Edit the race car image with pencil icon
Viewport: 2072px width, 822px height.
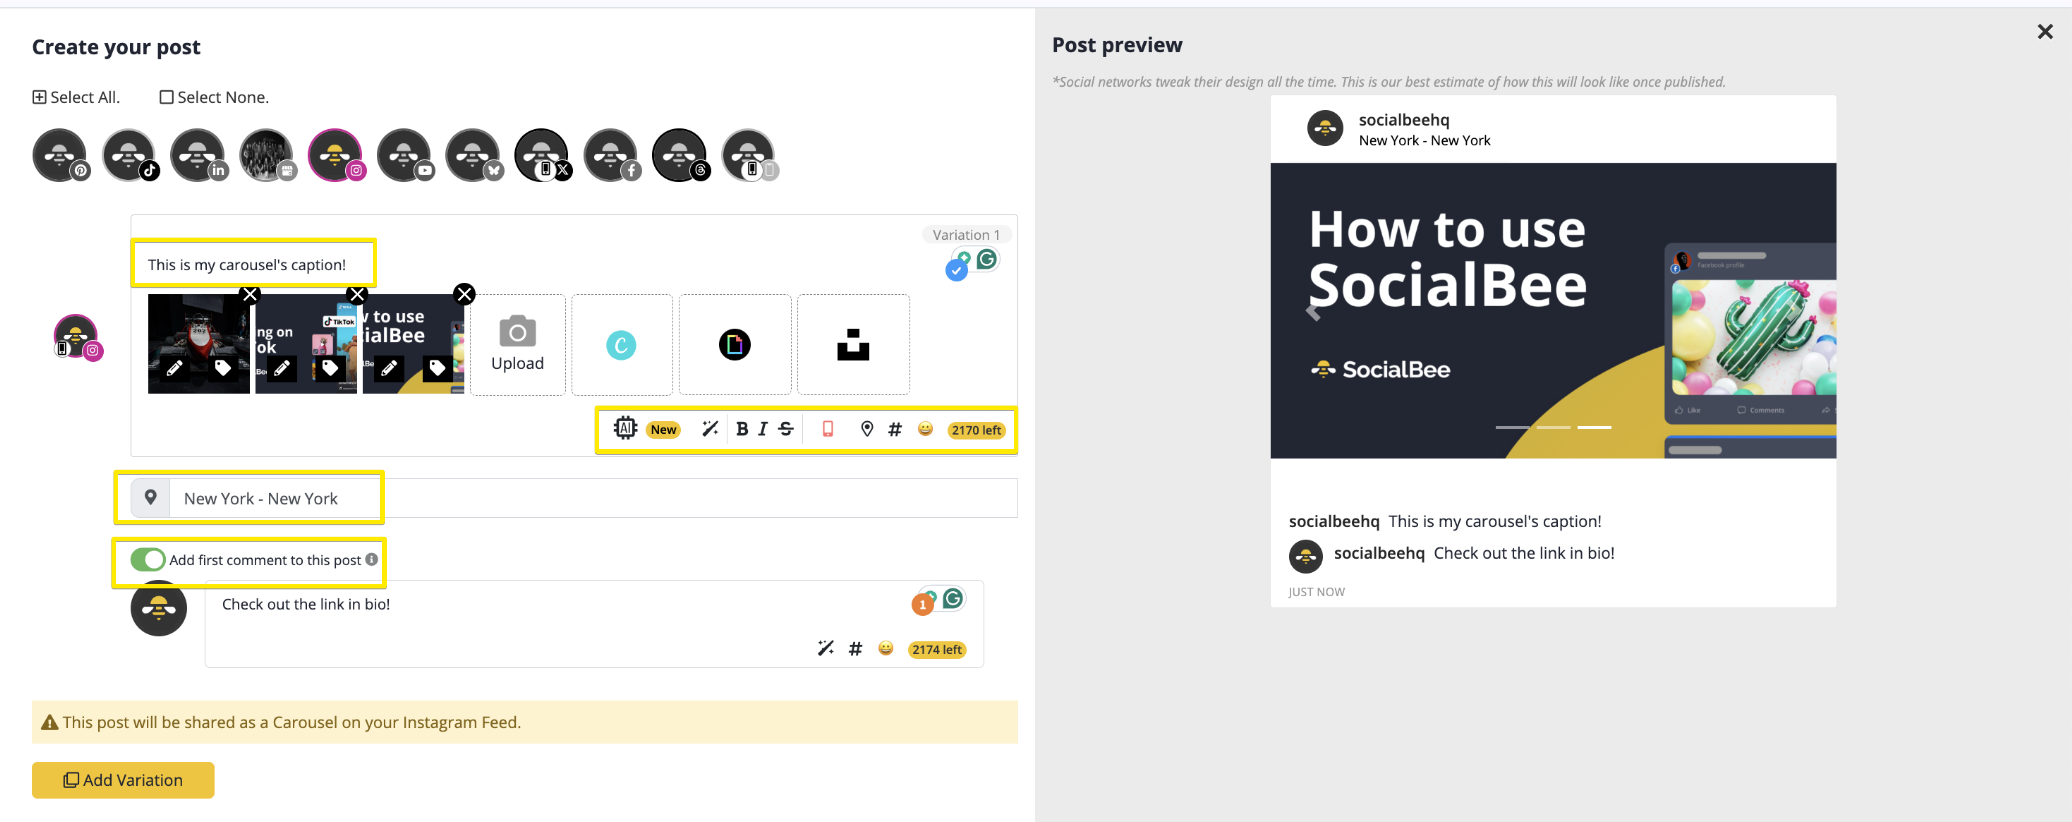click(174, 368)
